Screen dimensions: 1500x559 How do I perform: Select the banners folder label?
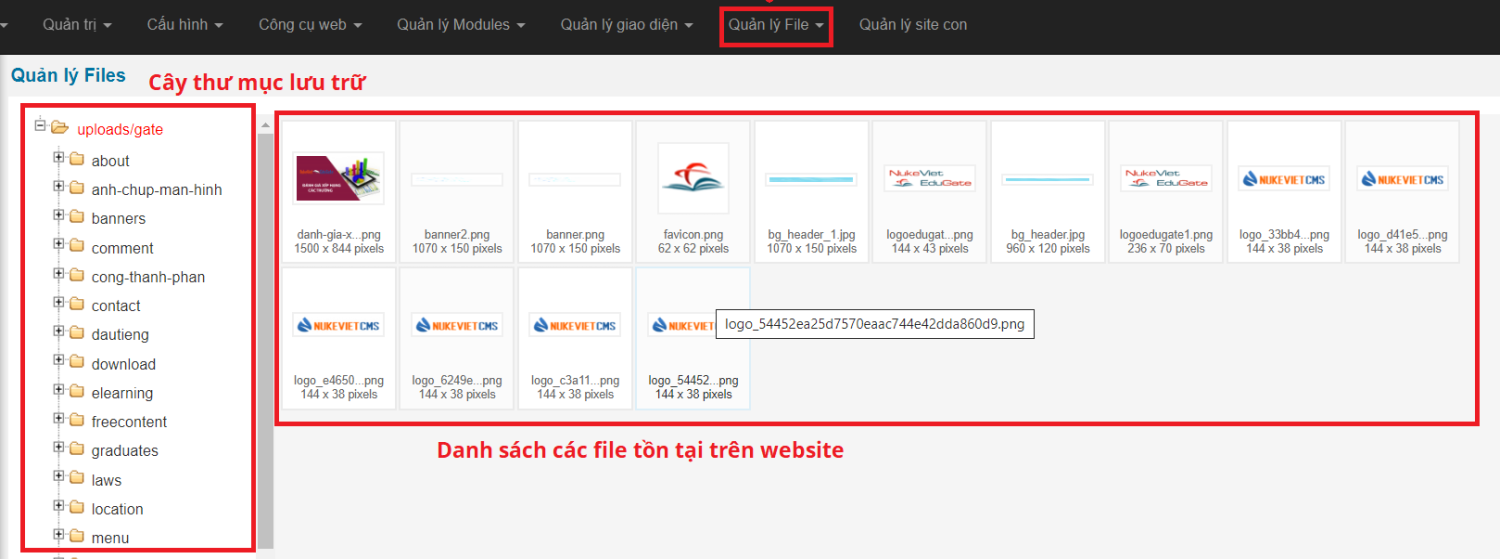(118, 218)
